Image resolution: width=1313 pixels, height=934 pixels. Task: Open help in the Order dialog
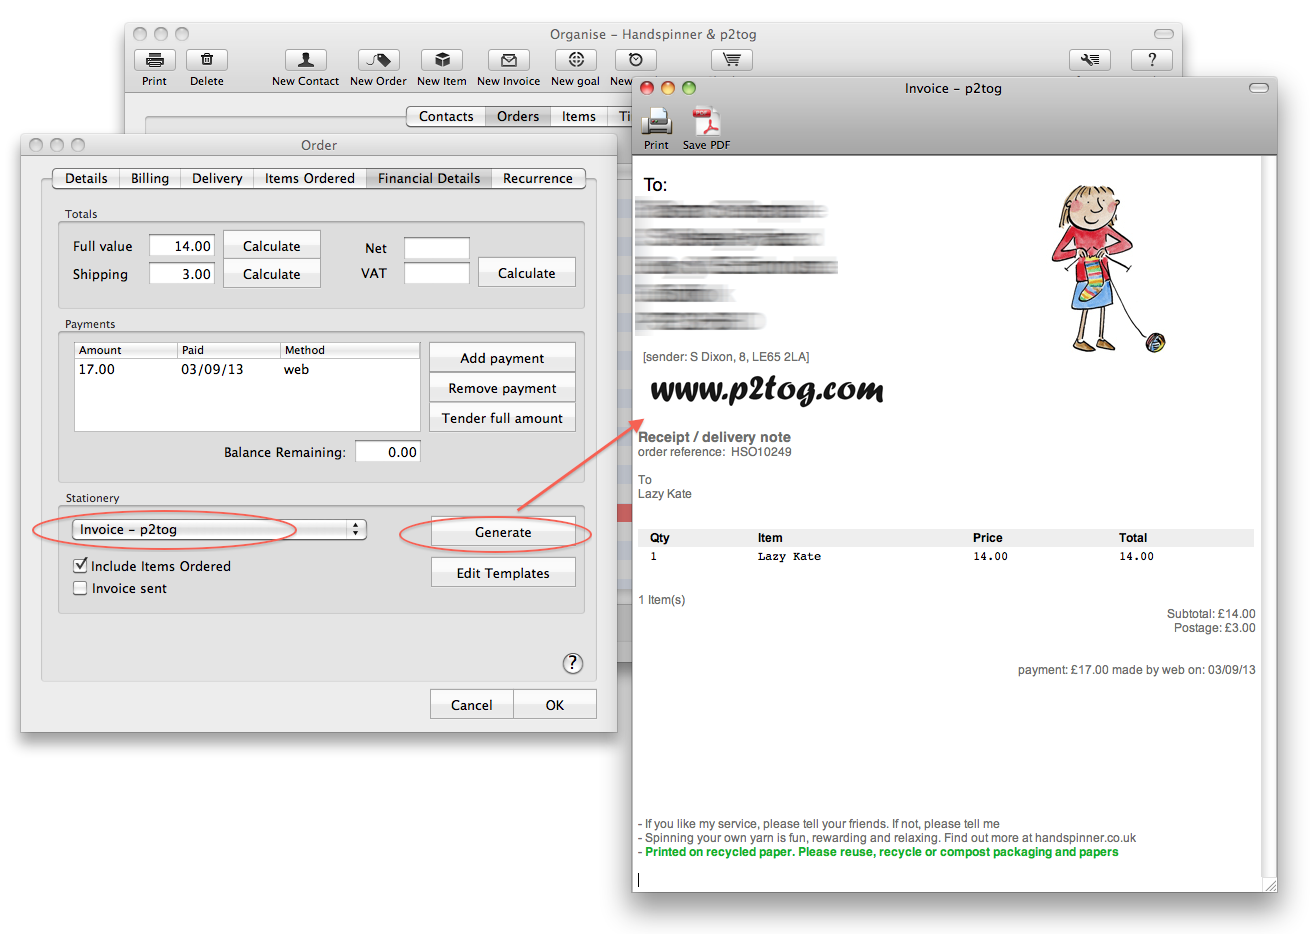coord(572,663)
